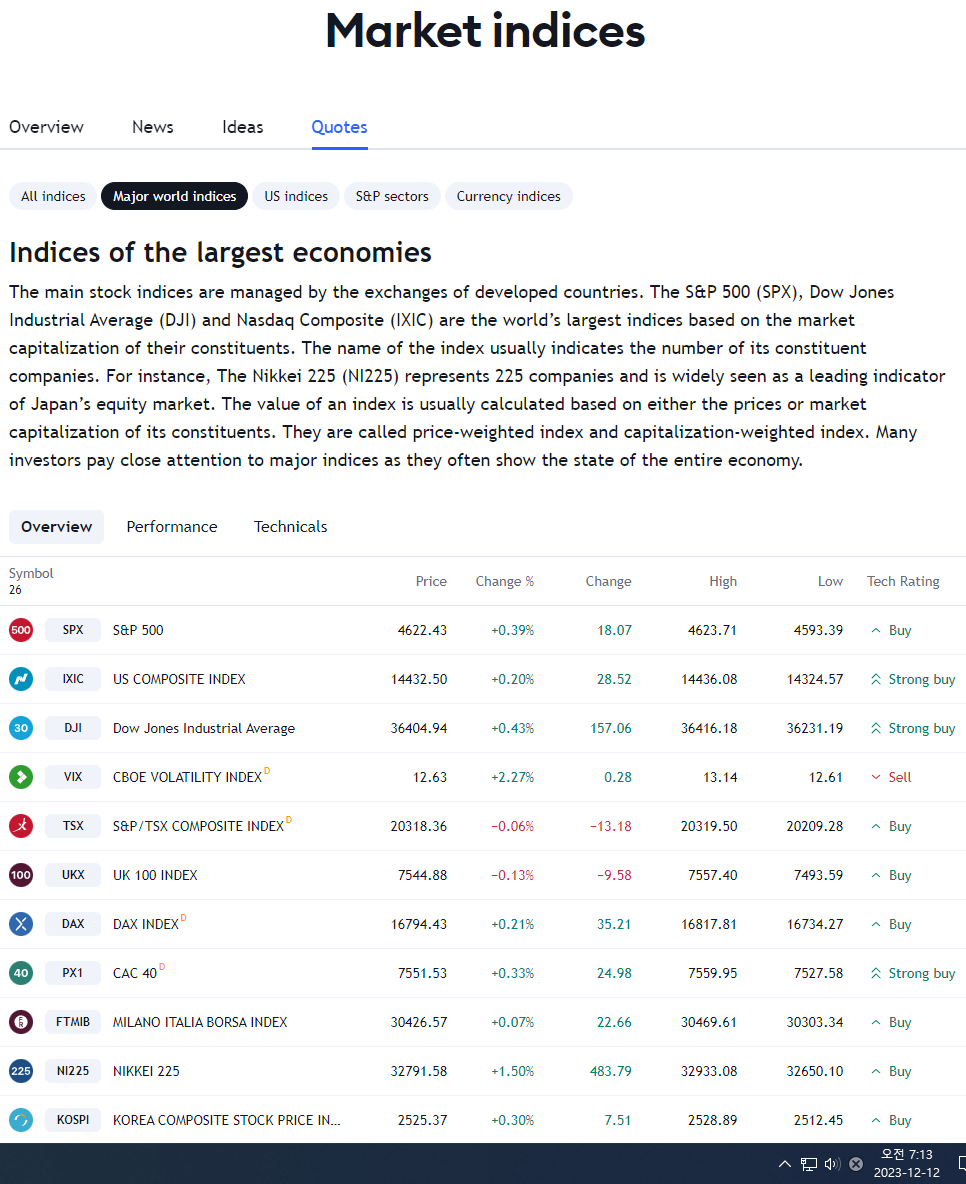Click the UKX dark 100 logo icon

[x=21, y=875]
